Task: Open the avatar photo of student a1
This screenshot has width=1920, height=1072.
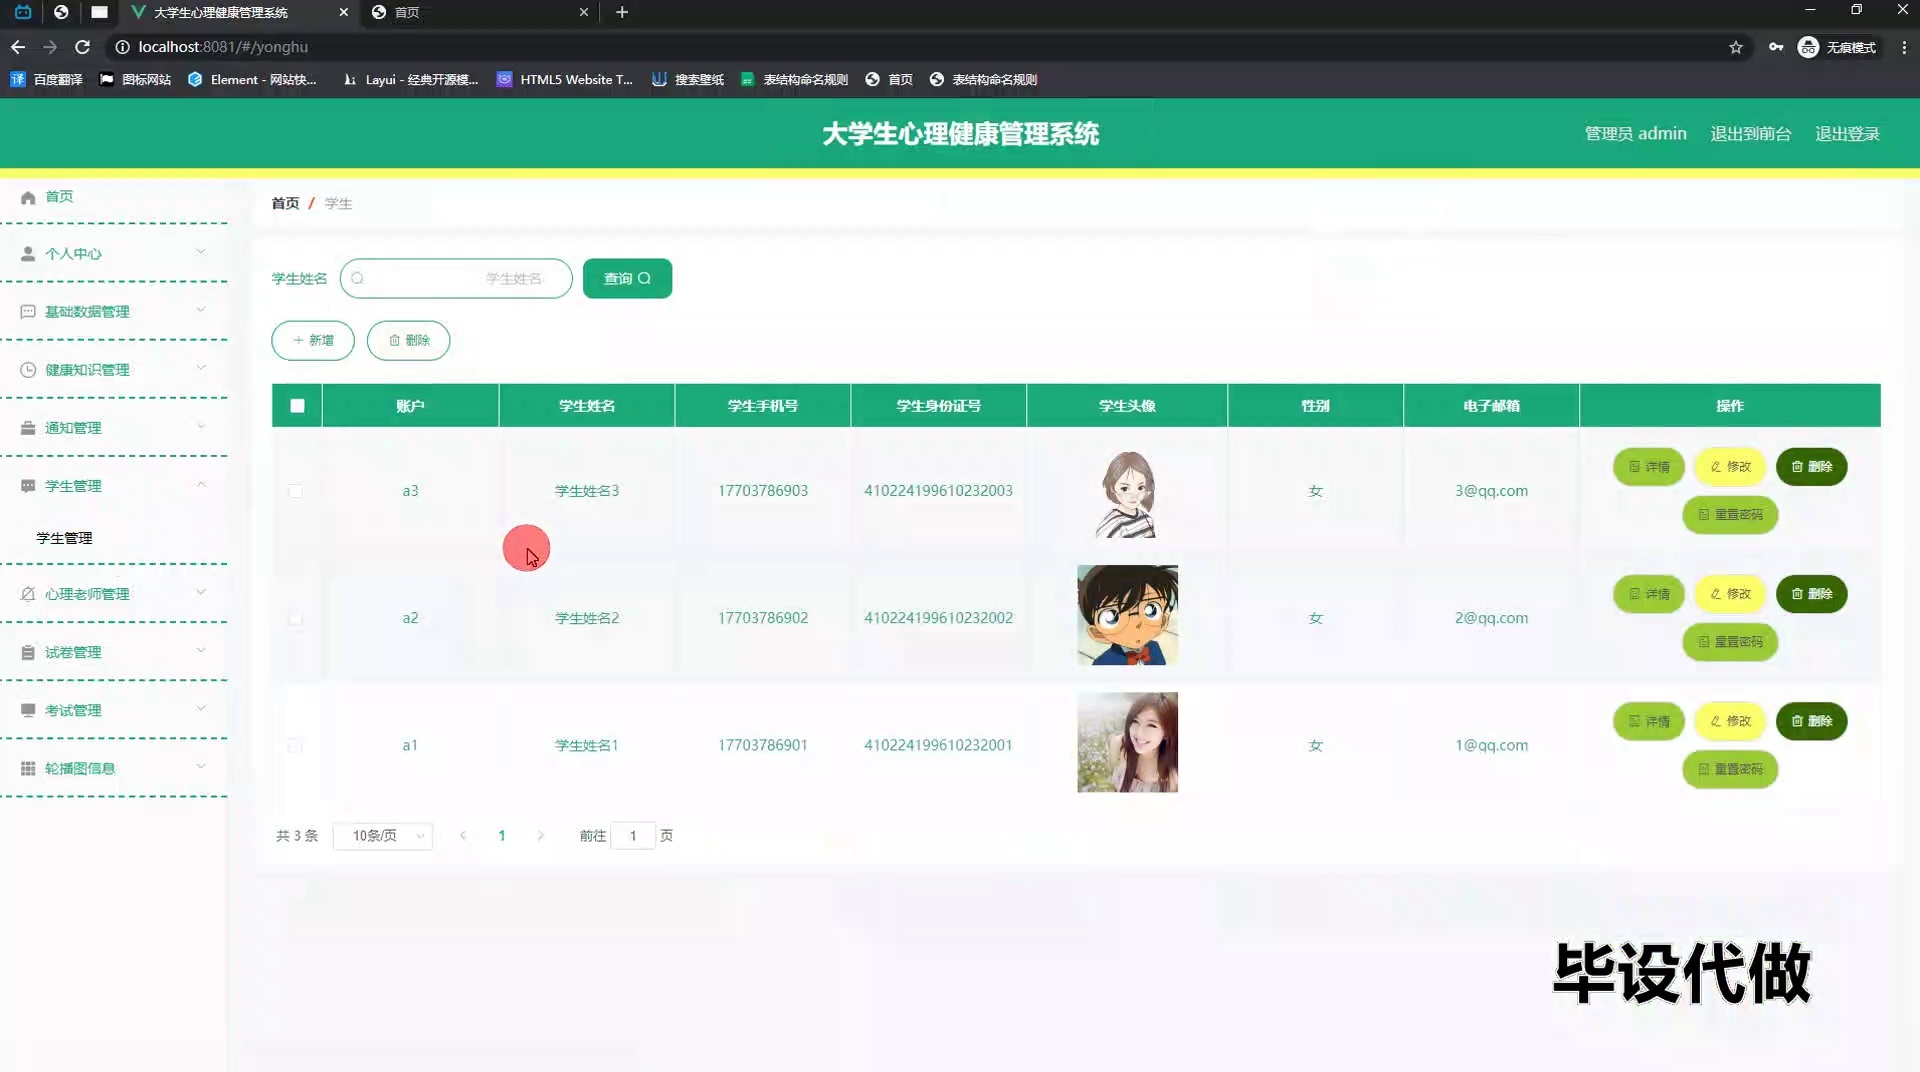Action: (x=1127, y=742)
